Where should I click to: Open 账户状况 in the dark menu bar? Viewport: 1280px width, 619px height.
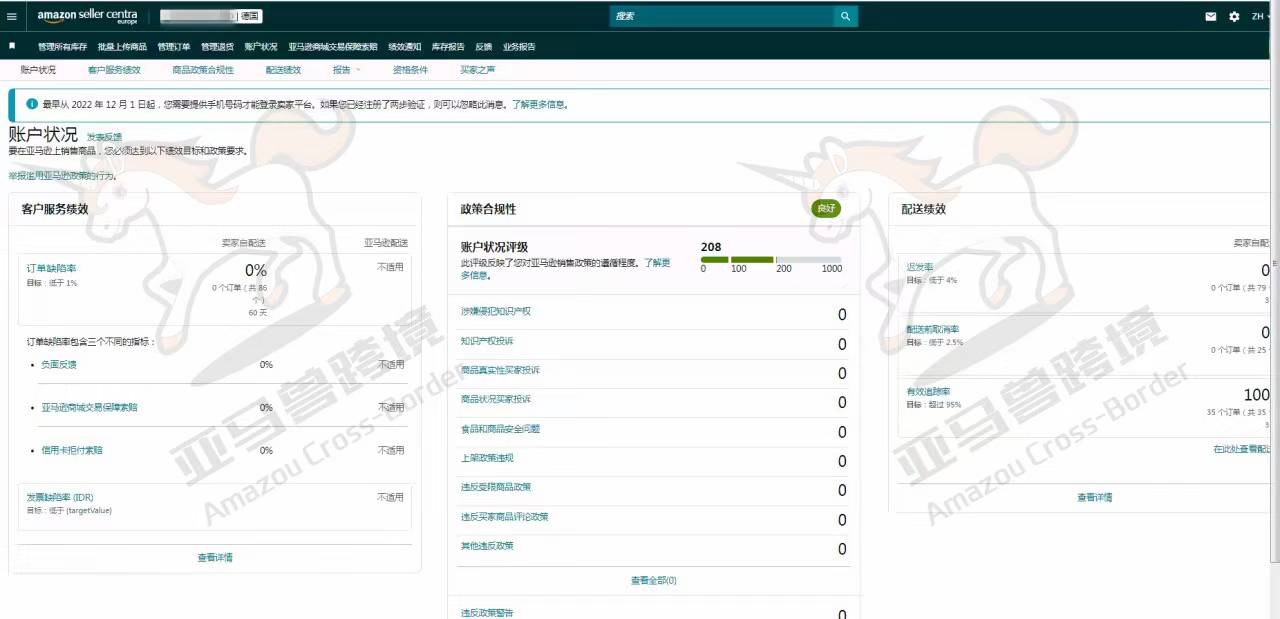(261, 47)
